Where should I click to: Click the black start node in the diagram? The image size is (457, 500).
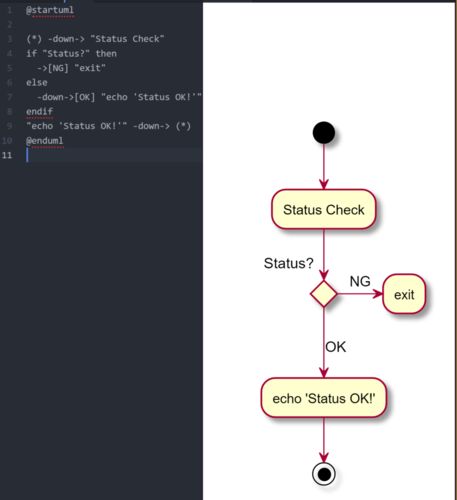[x=324, y=133]
